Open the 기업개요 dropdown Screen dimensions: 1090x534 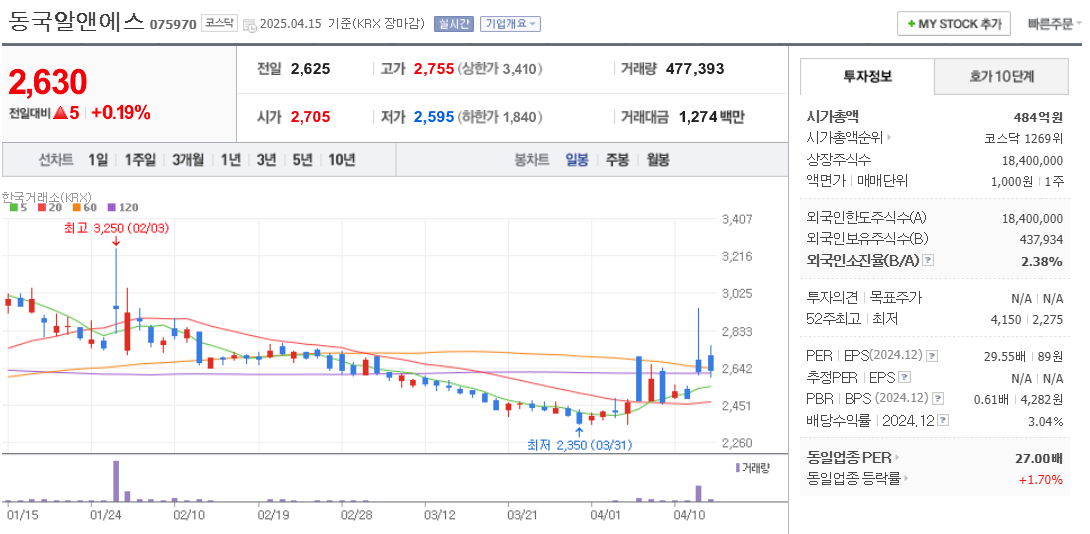pos(510,24)
